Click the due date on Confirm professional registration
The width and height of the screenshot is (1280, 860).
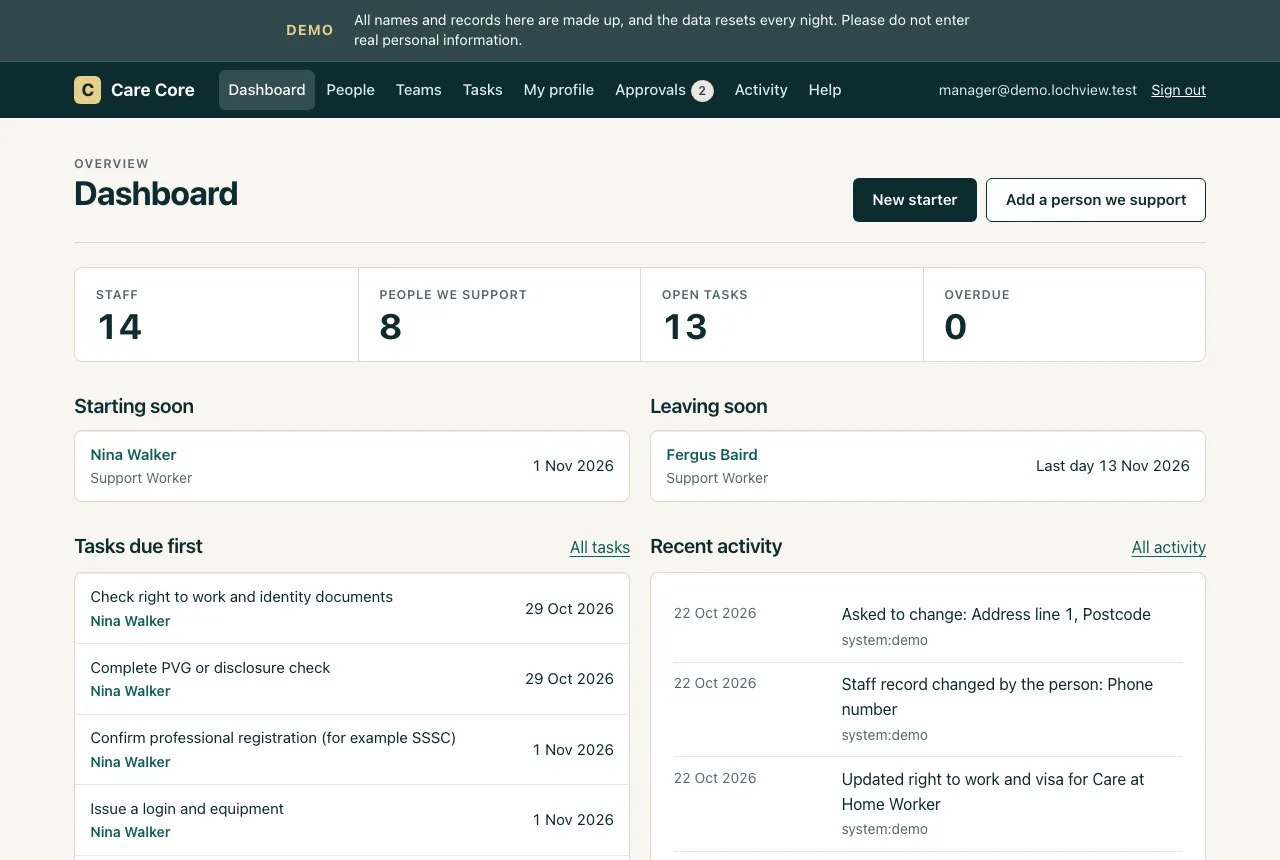(x=573, y=750)
